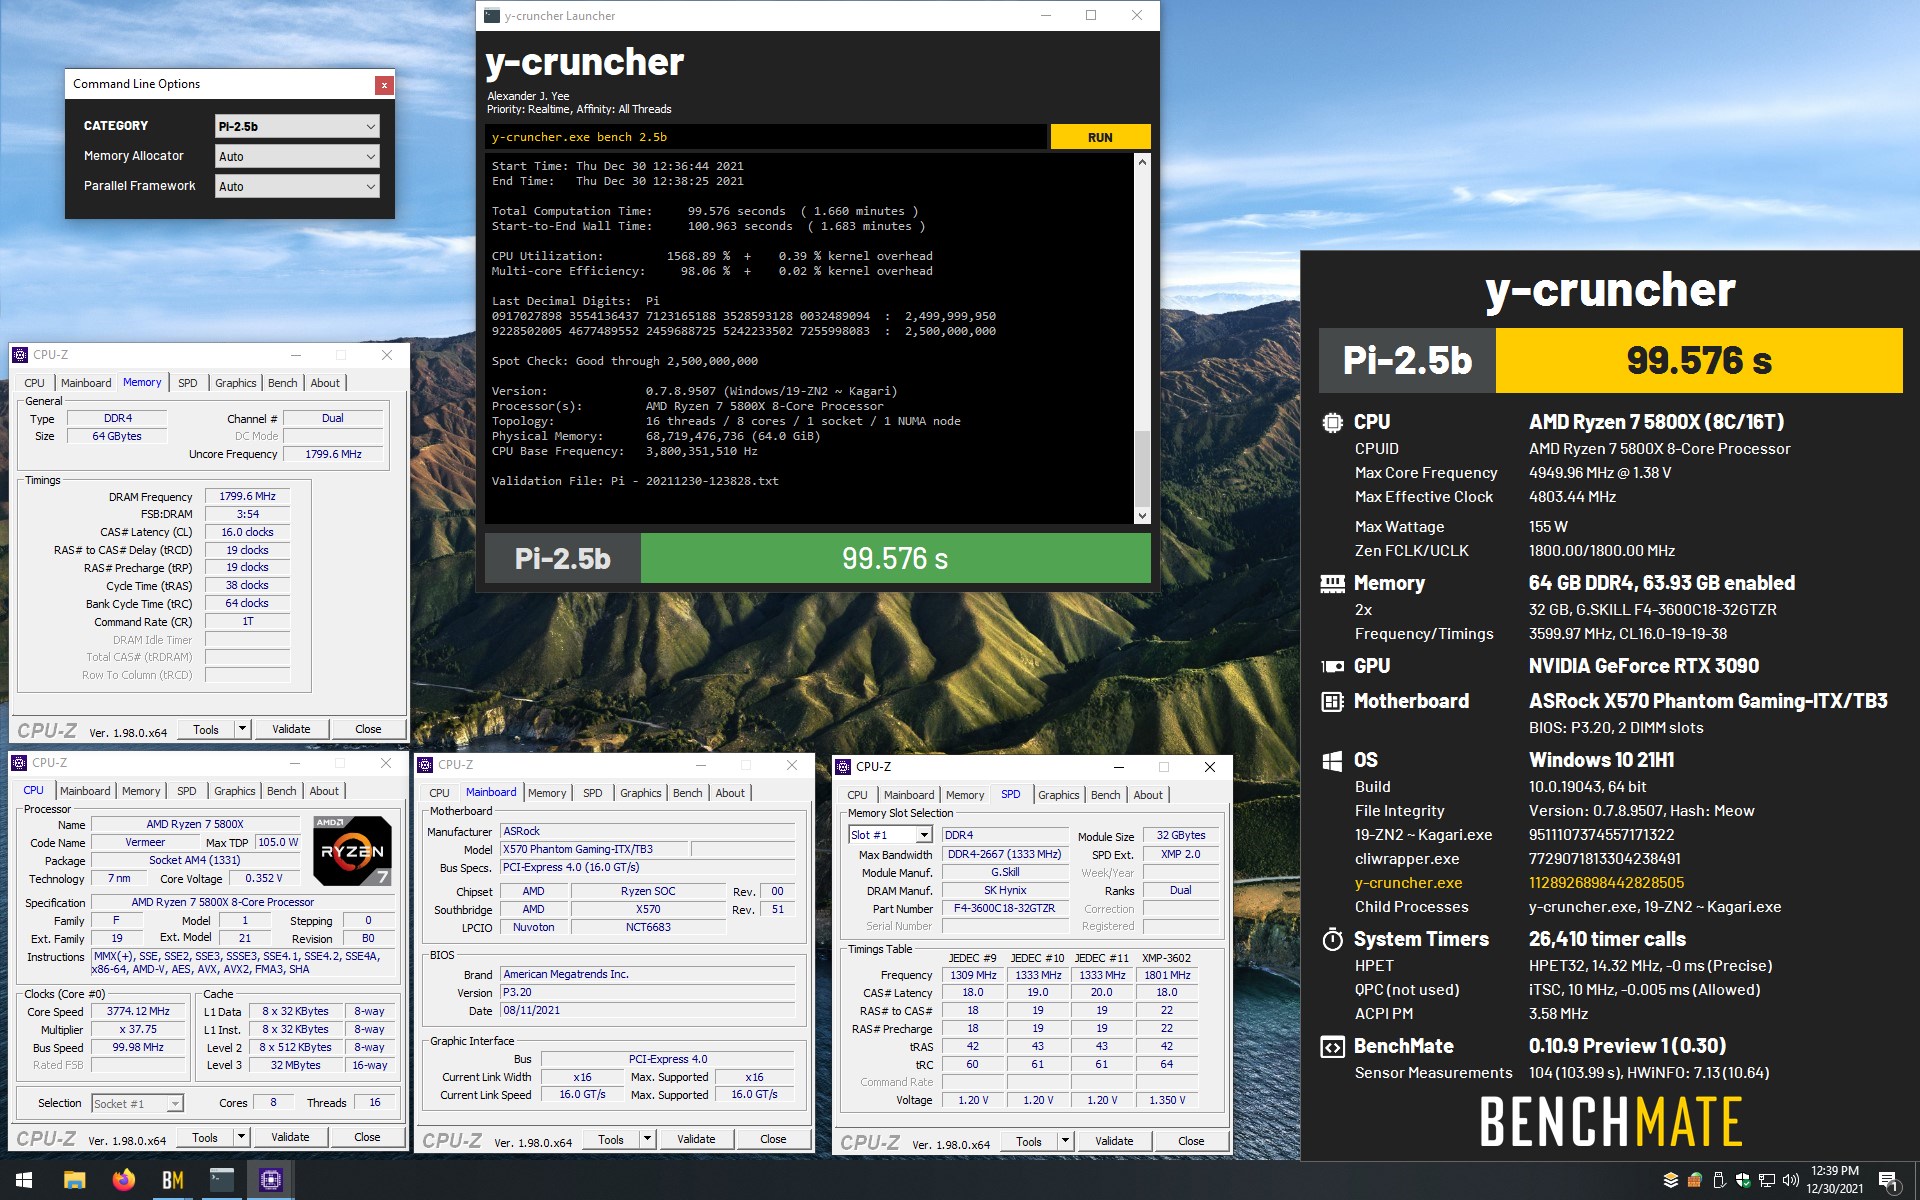Open the CATEGORY dropdown showing Pi-2.5b
This screenshot has width=1920, height=1200.
tap(297, 126)
